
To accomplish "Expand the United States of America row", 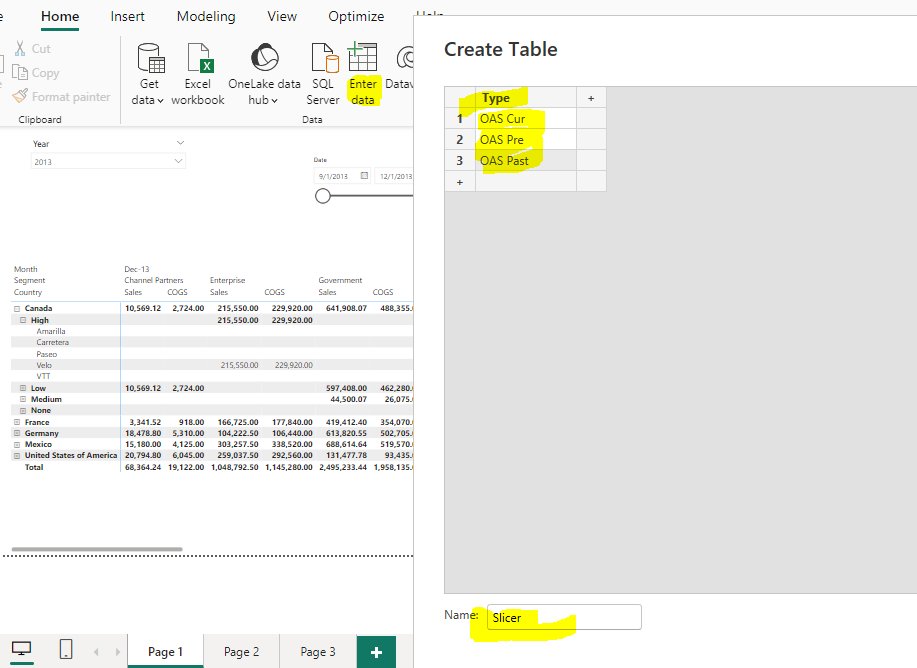I will 17,456.
